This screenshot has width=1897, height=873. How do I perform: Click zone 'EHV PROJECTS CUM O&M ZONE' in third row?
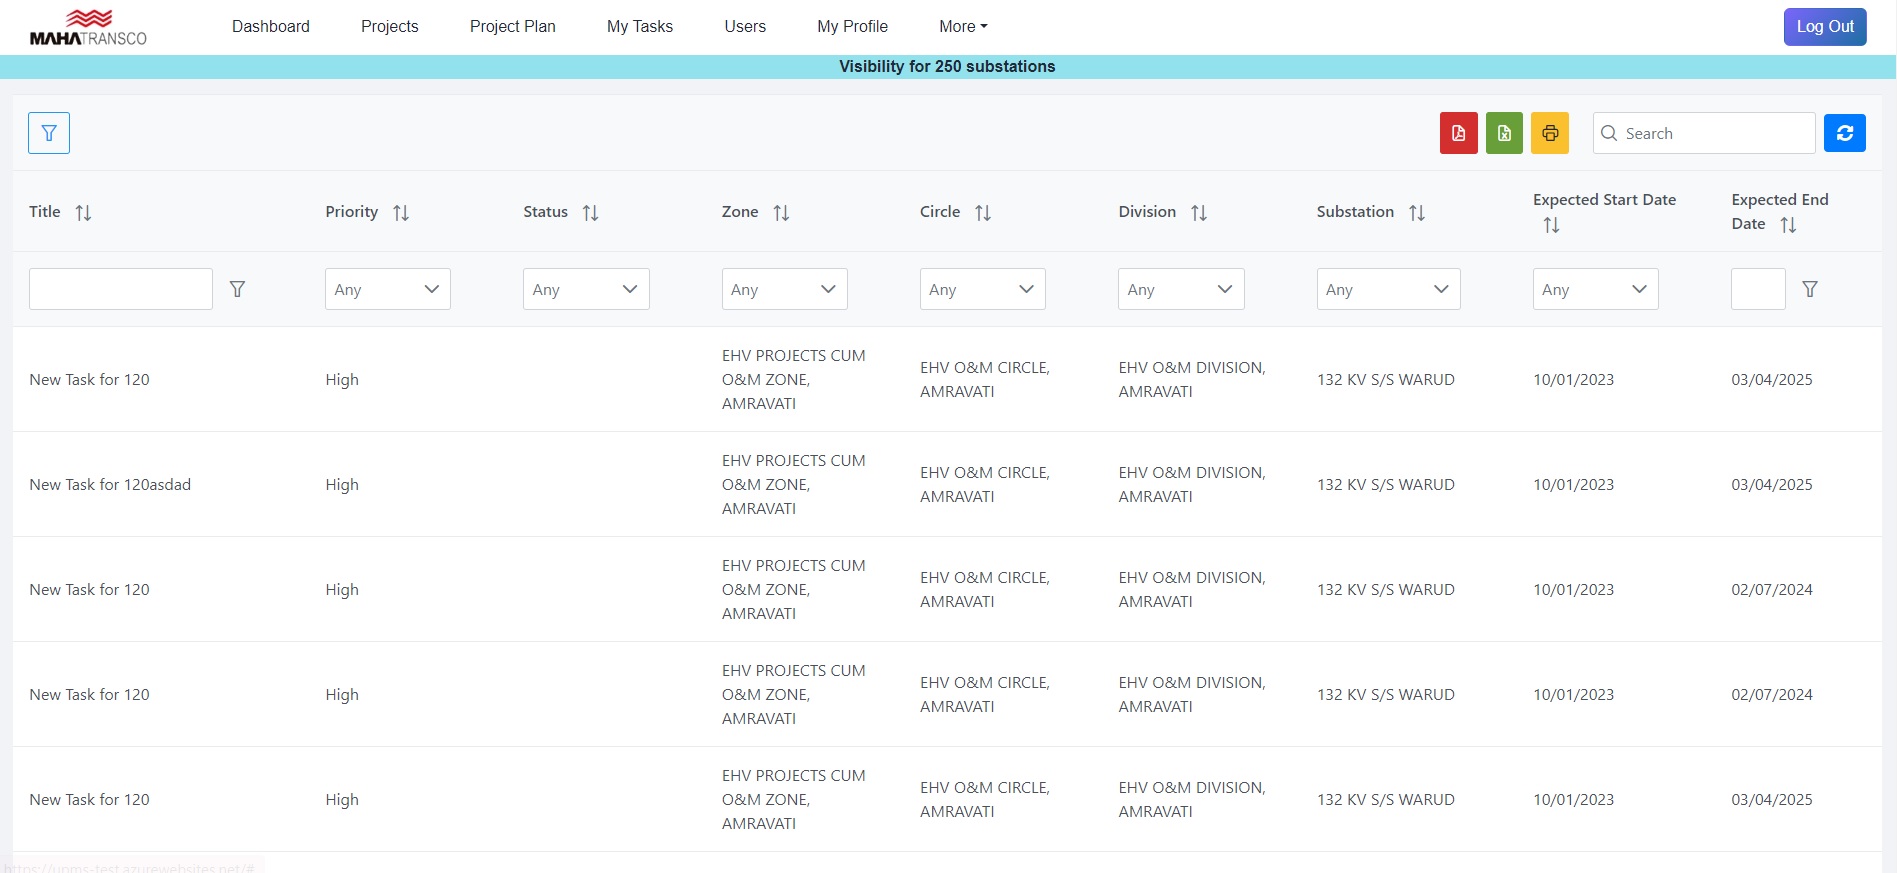coord(794,590)
